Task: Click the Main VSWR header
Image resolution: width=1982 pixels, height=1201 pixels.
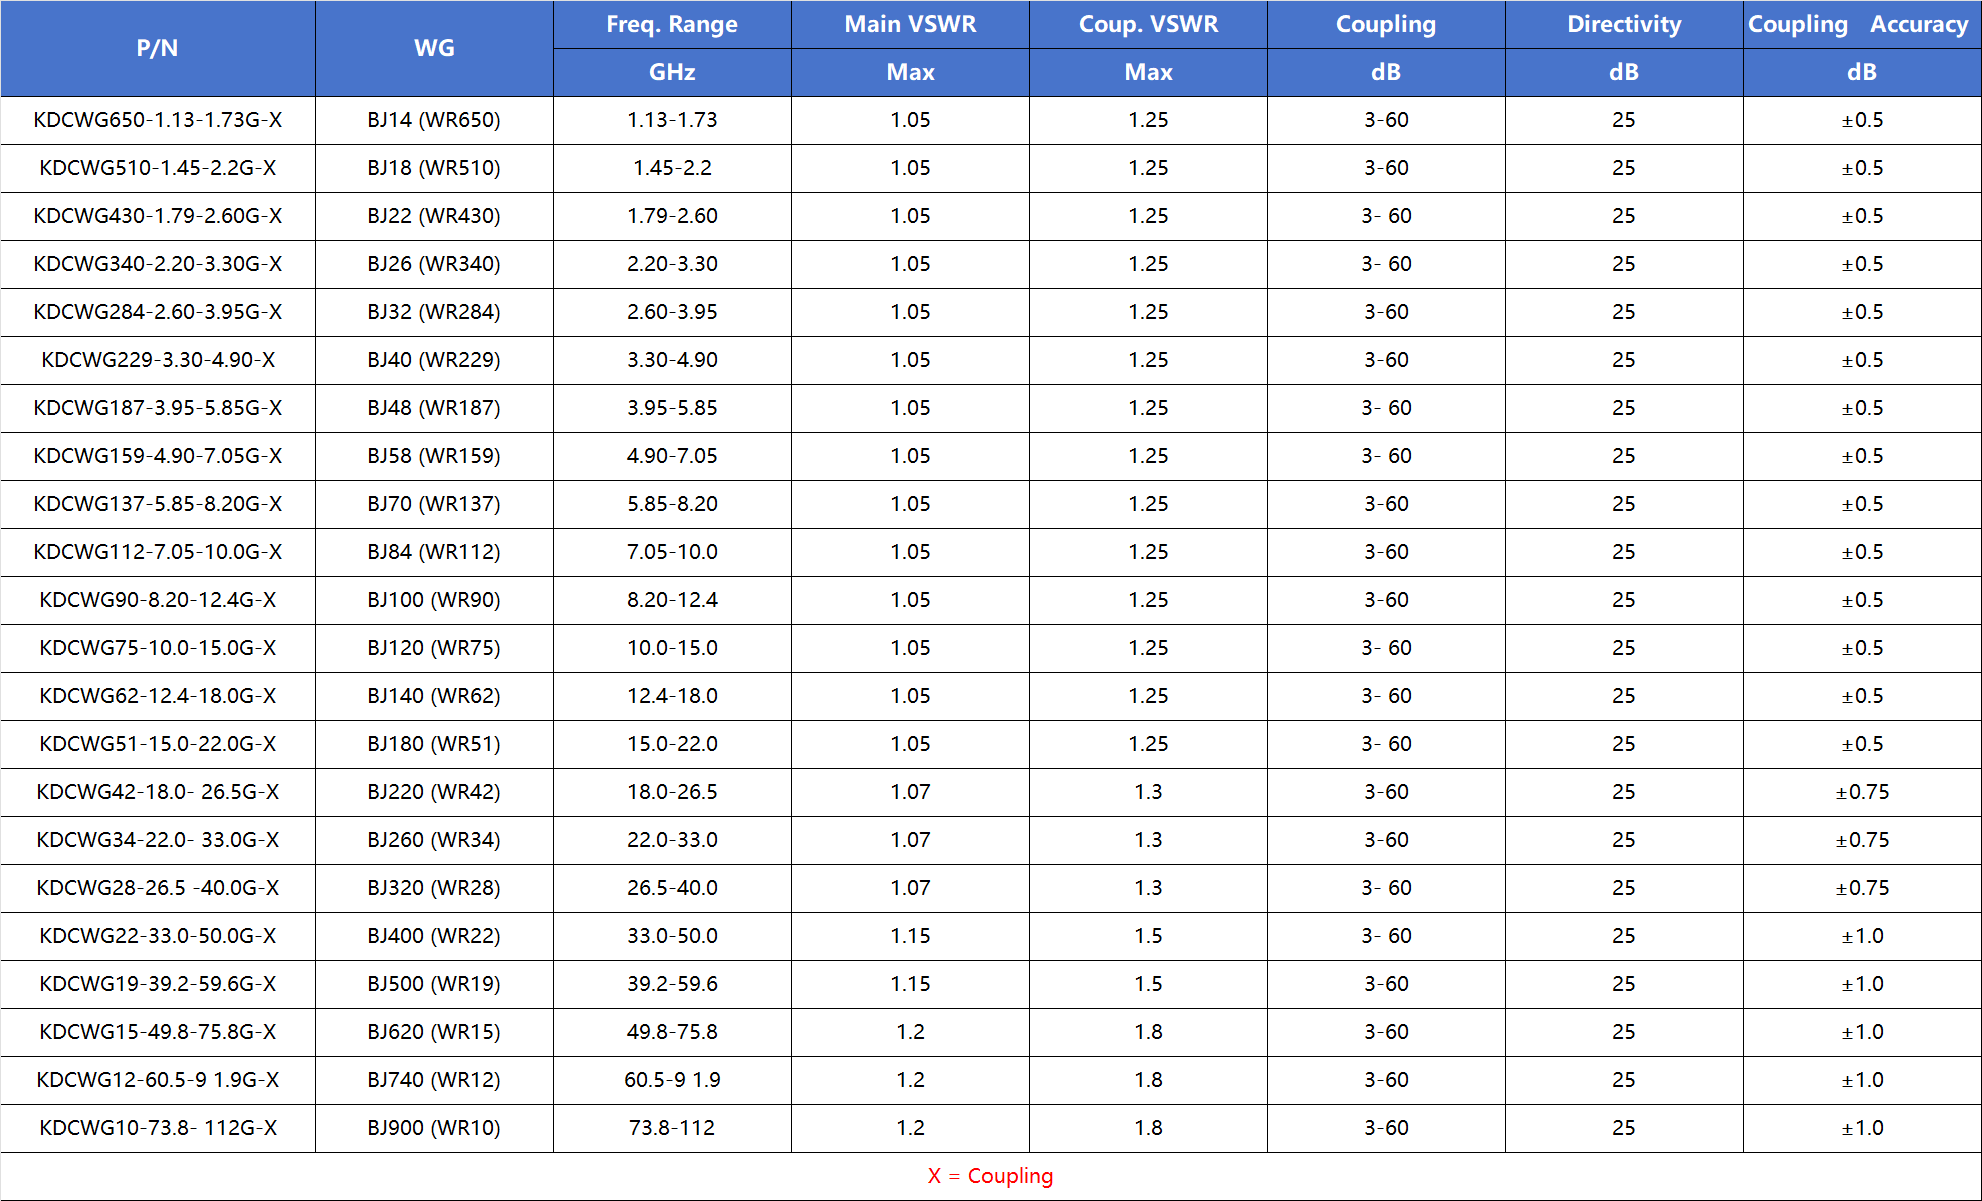Action: tap(910, 24)
